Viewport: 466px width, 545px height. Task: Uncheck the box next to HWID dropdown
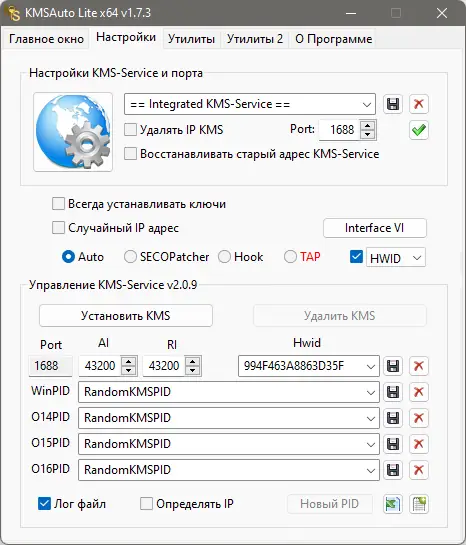(356, 257)
